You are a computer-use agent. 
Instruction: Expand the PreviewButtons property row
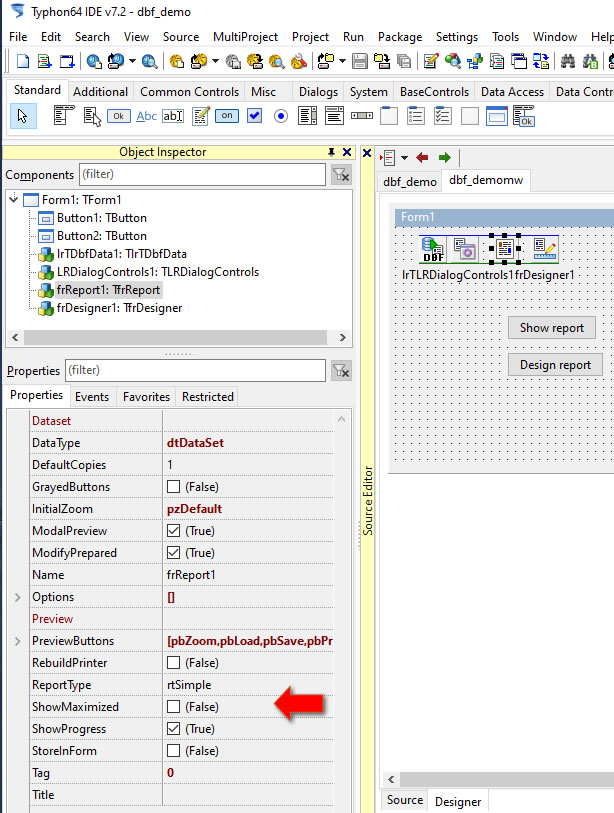[x=18, y=641]
